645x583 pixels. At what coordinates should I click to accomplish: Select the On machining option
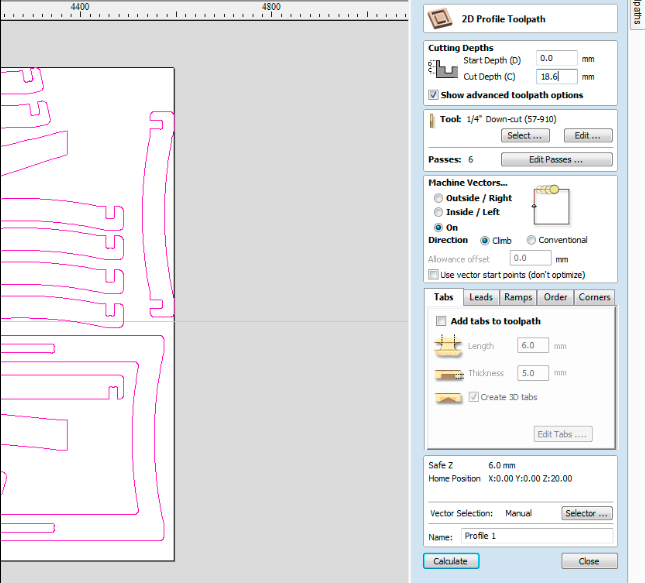[439, 228]
